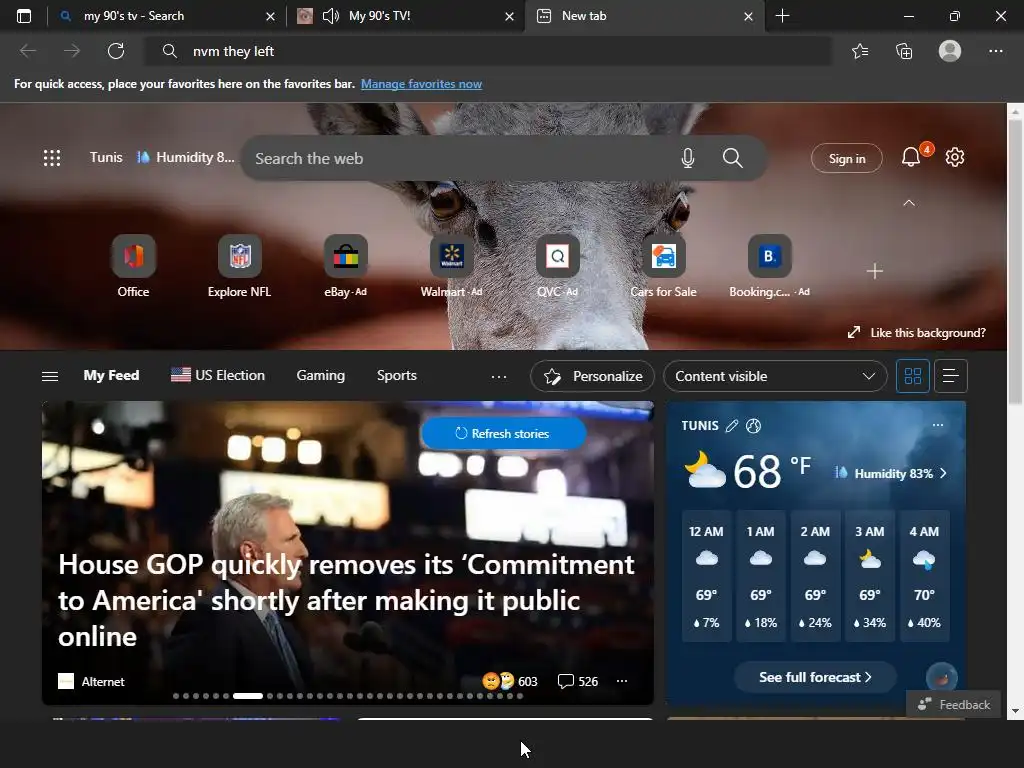Open the feed hamburger menu
The width and height of the screenshot is (1024, 768).
coord(50,376)
